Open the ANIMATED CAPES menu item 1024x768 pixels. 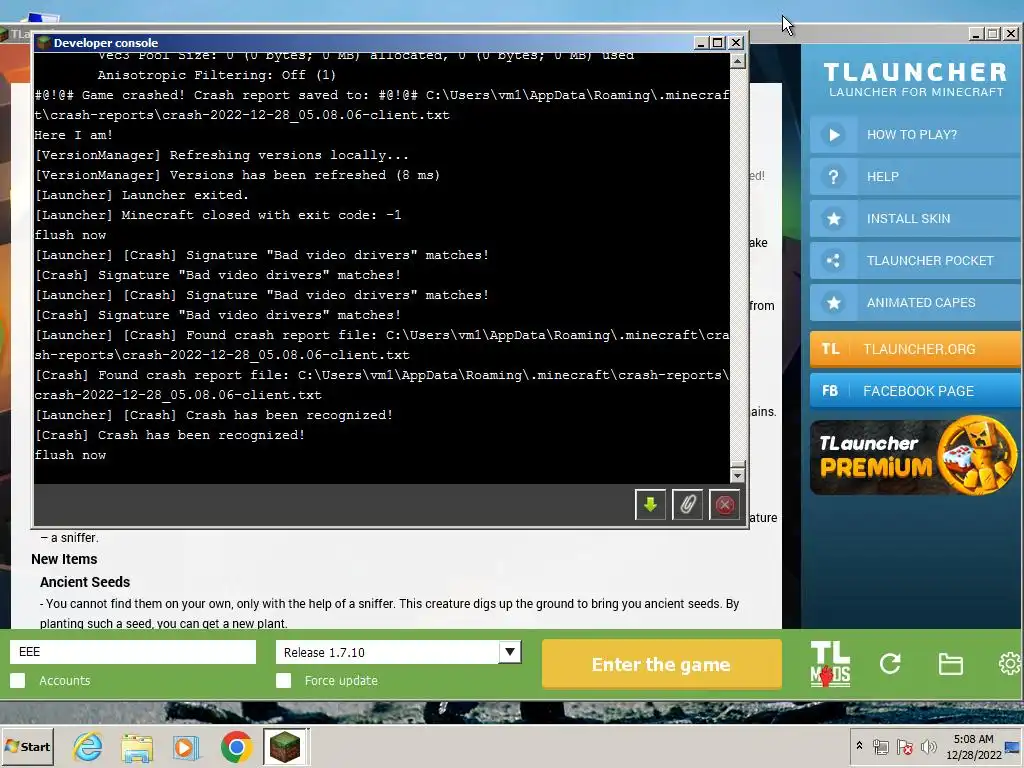tap(914, 302)
